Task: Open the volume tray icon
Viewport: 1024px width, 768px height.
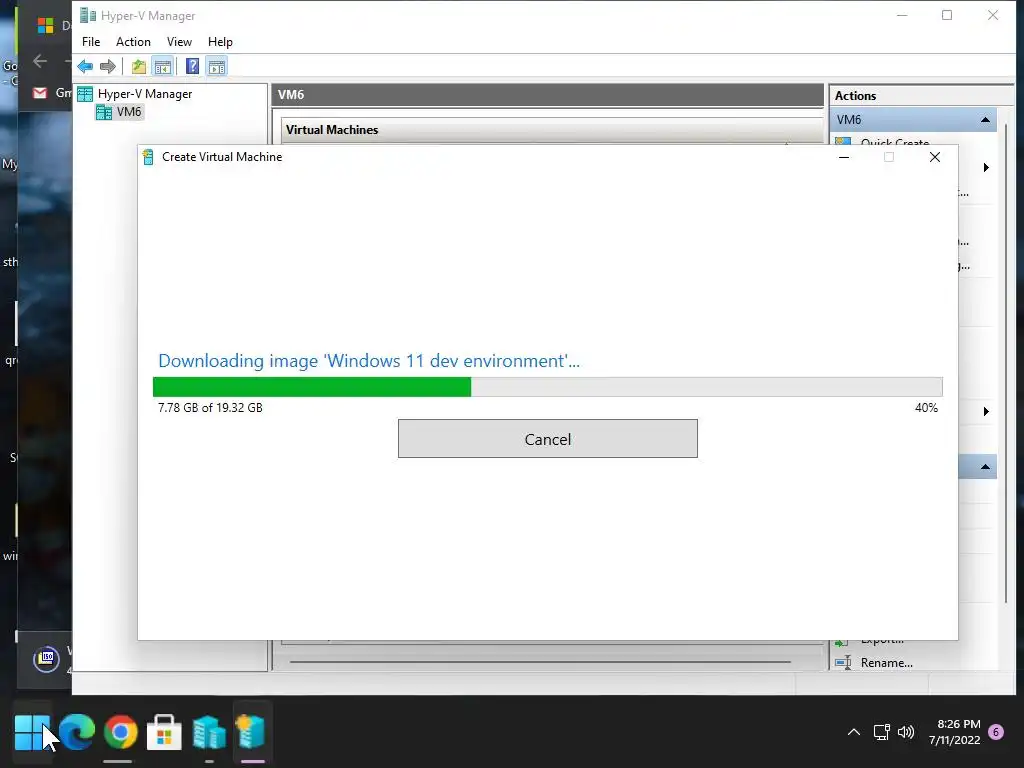Action: pos(906,732)
